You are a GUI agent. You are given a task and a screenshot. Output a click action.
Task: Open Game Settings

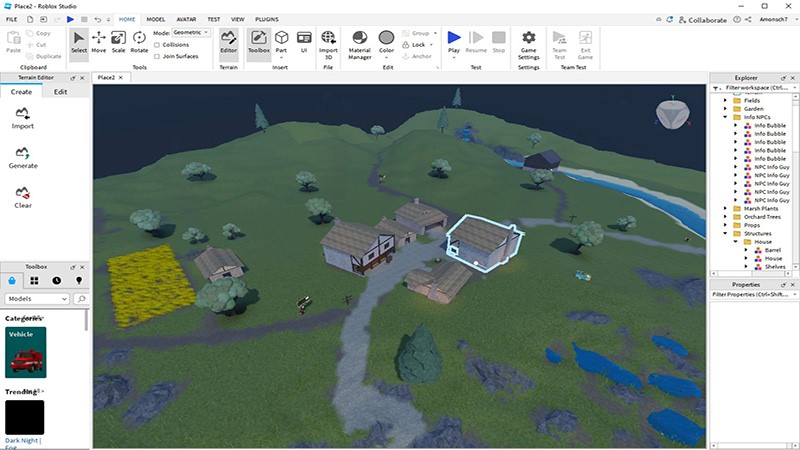coord(529,45)
